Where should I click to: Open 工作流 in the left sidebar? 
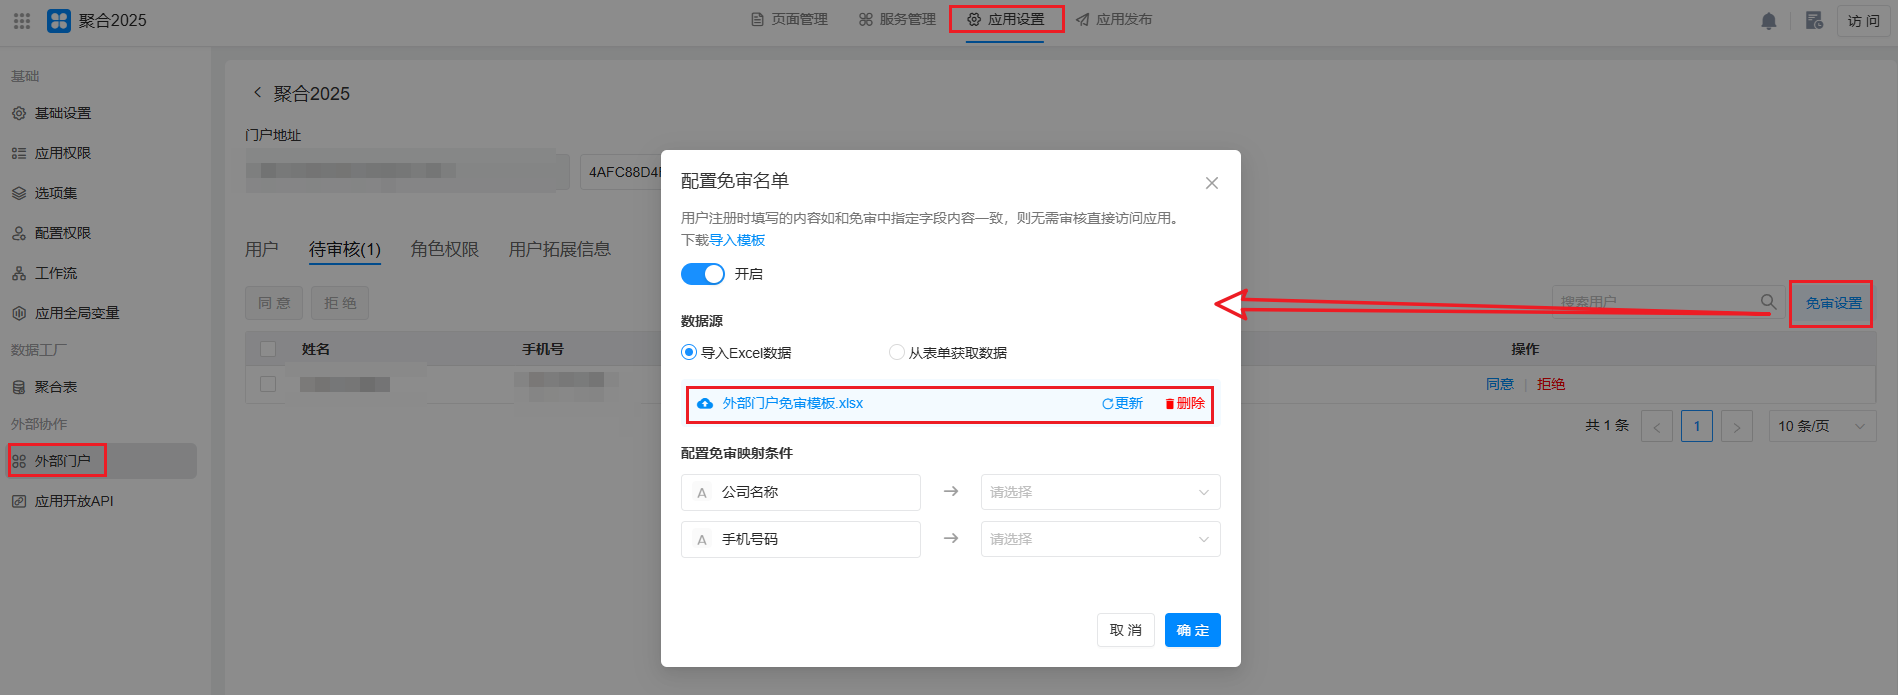tap(56, 273)
